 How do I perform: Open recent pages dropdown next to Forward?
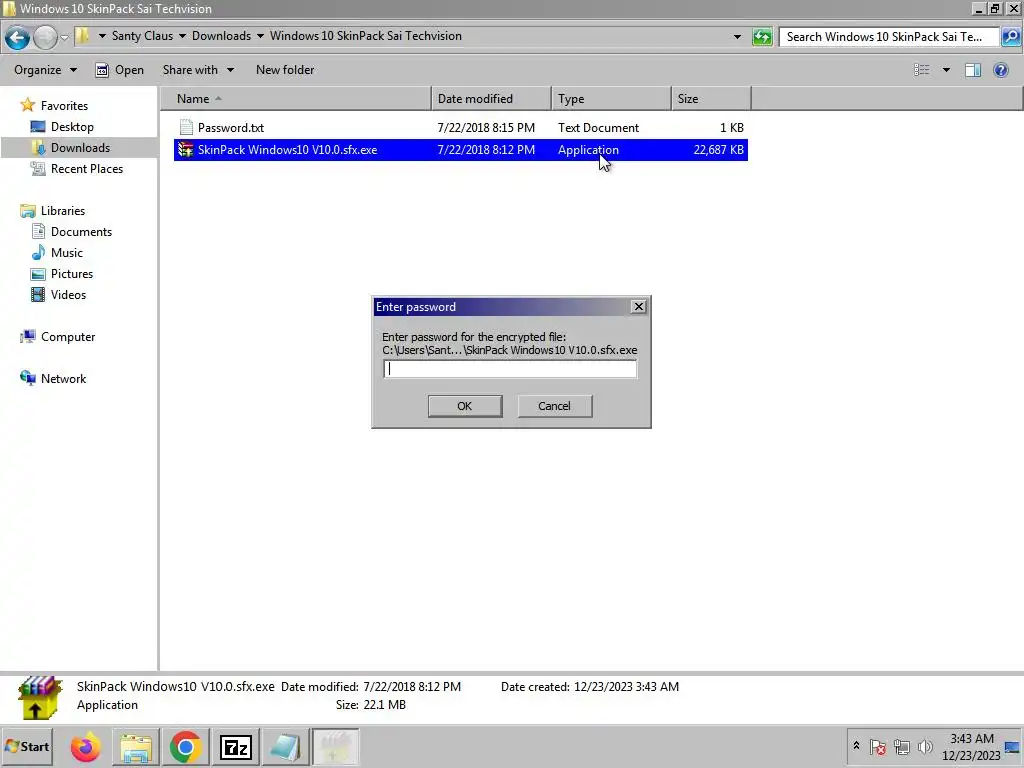64,37
